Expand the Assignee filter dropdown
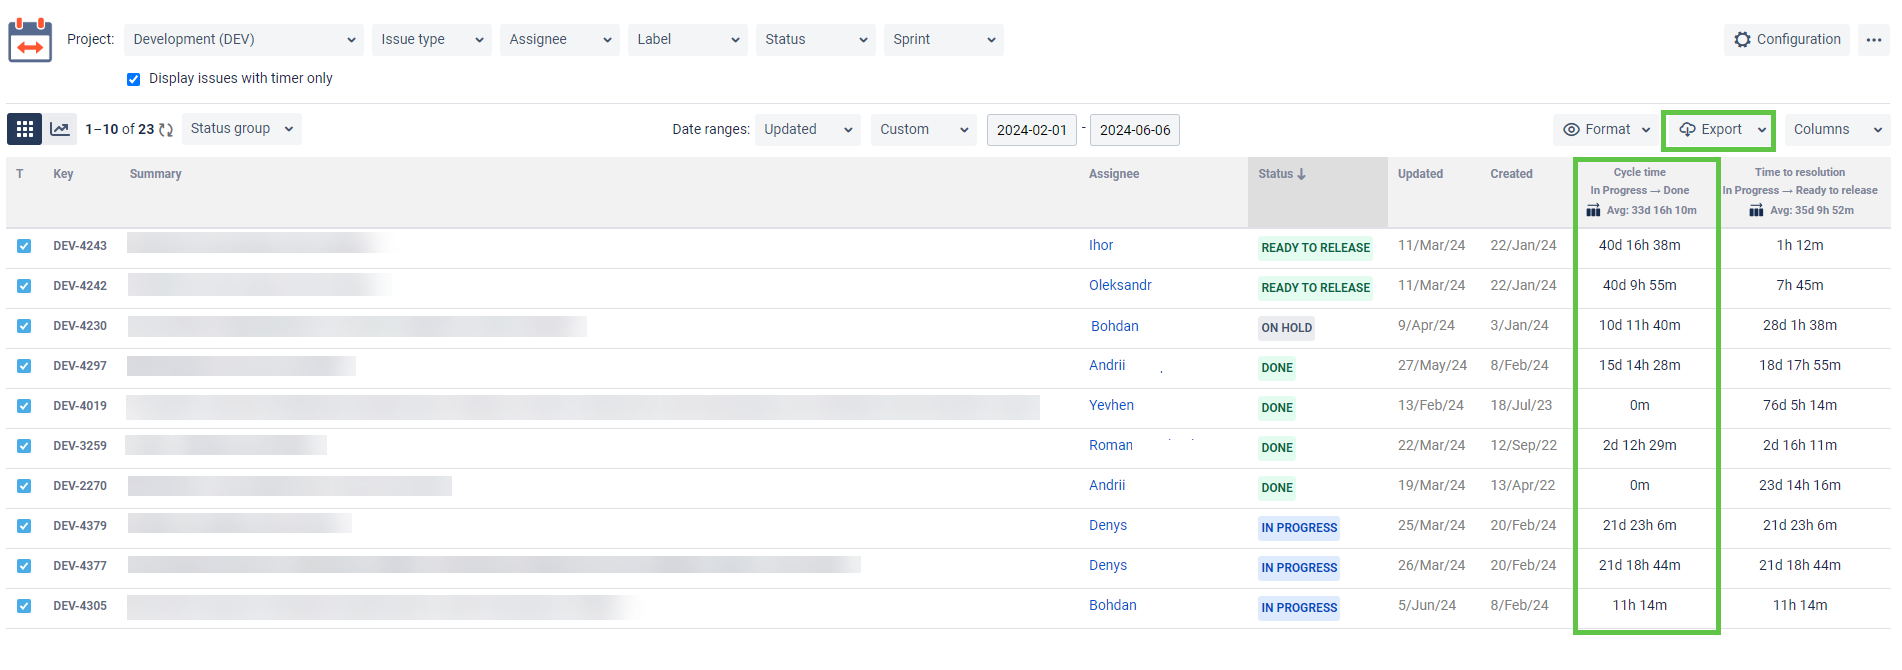Screen dimensions: 1902x670 560,40
